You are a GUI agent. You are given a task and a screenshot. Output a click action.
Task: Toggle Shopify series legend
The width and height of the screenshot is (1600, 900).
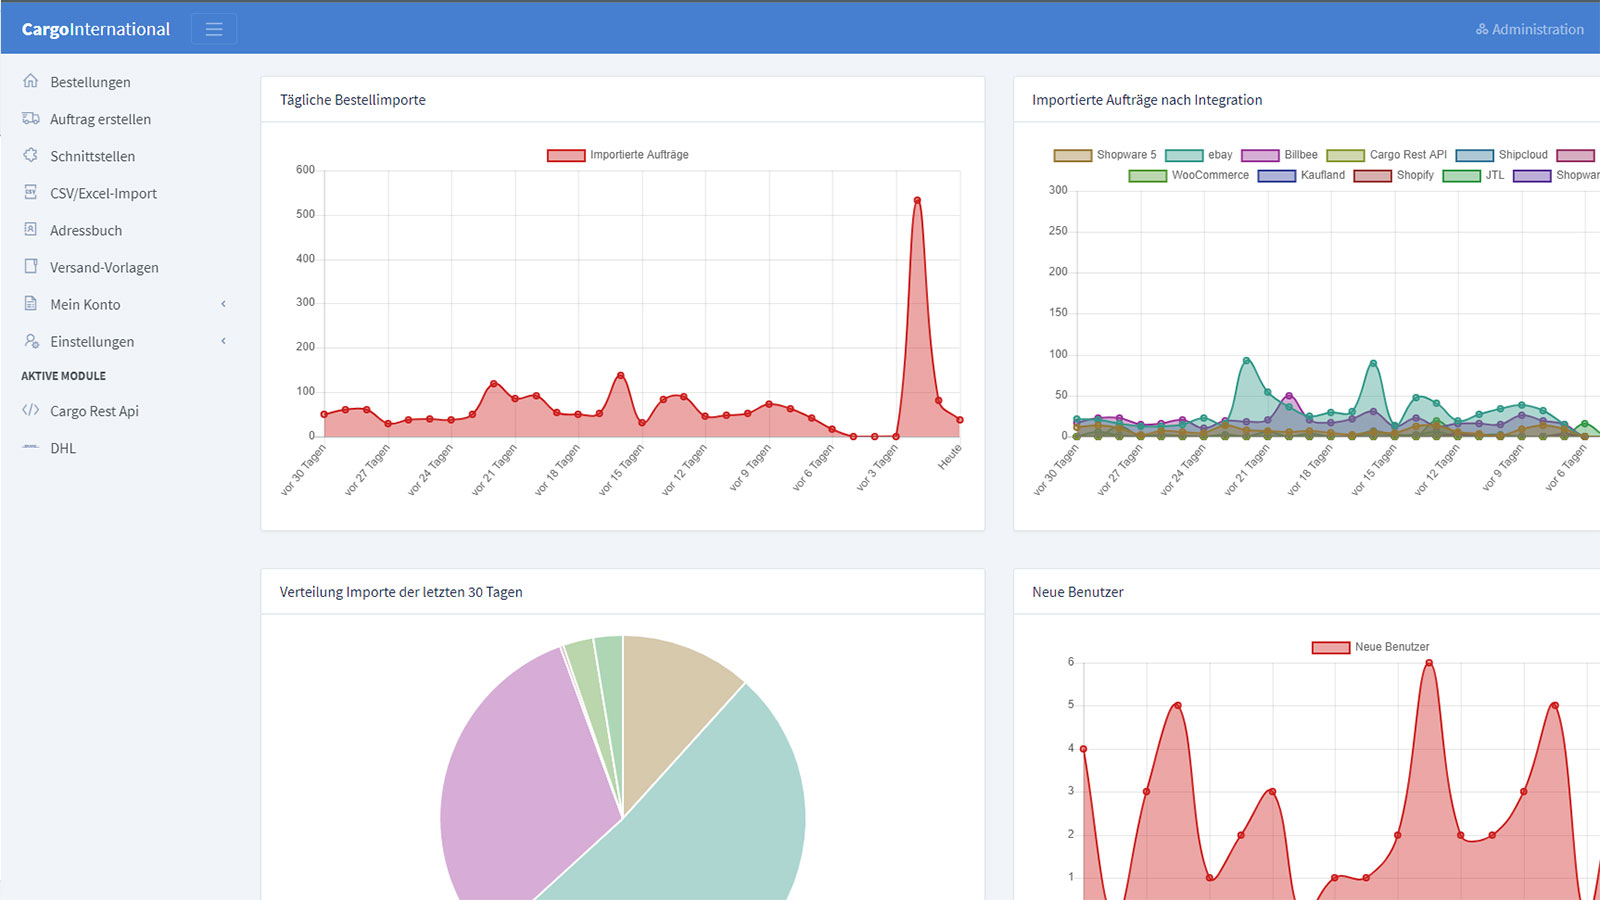pyautogui.click(x=1394, y=175)
